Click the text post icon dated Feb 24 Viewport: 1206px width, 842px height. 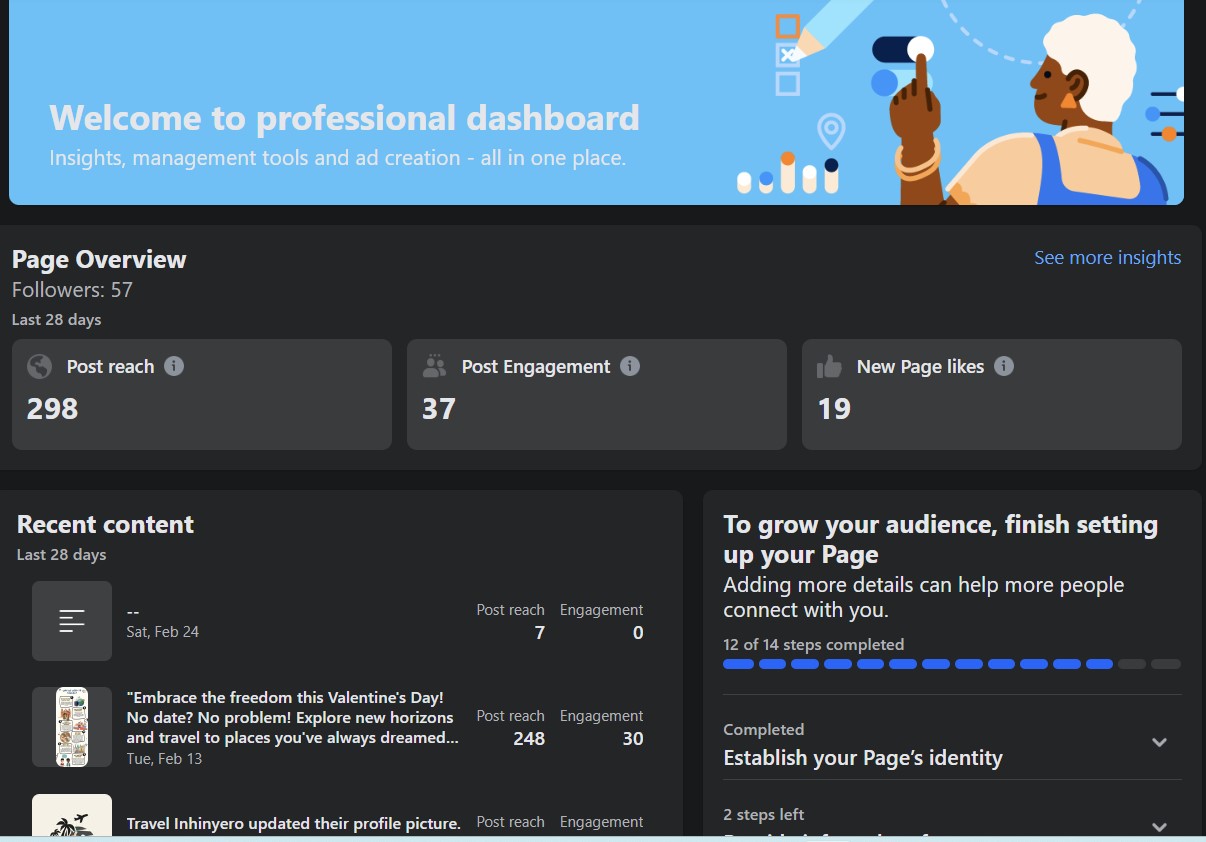point(72,621)
